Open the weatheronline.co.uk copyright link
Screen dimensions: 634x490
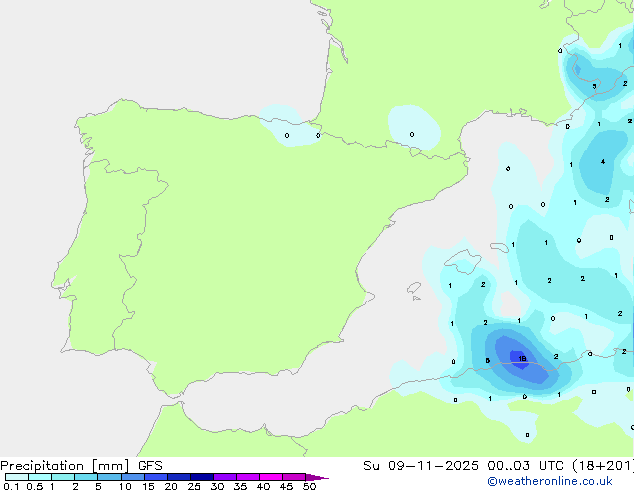(550, 482)
